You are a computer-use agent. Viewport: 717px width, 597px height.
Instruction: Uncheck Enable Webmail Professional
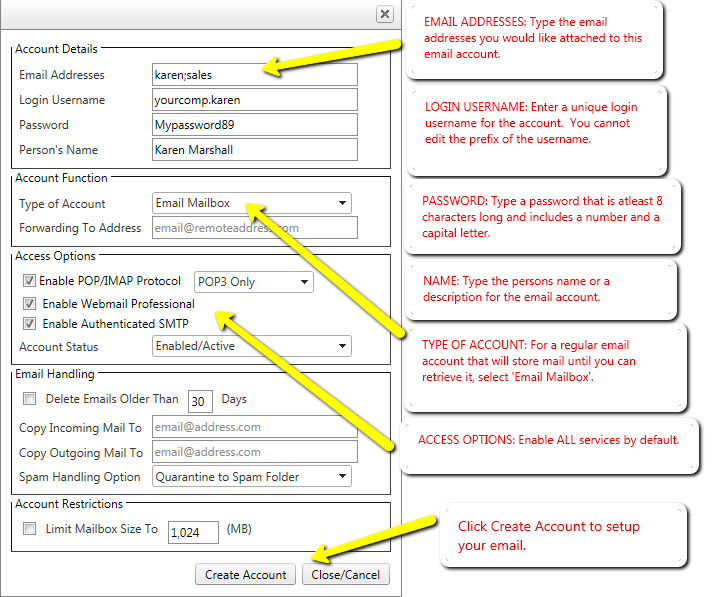tap(30, 303)
